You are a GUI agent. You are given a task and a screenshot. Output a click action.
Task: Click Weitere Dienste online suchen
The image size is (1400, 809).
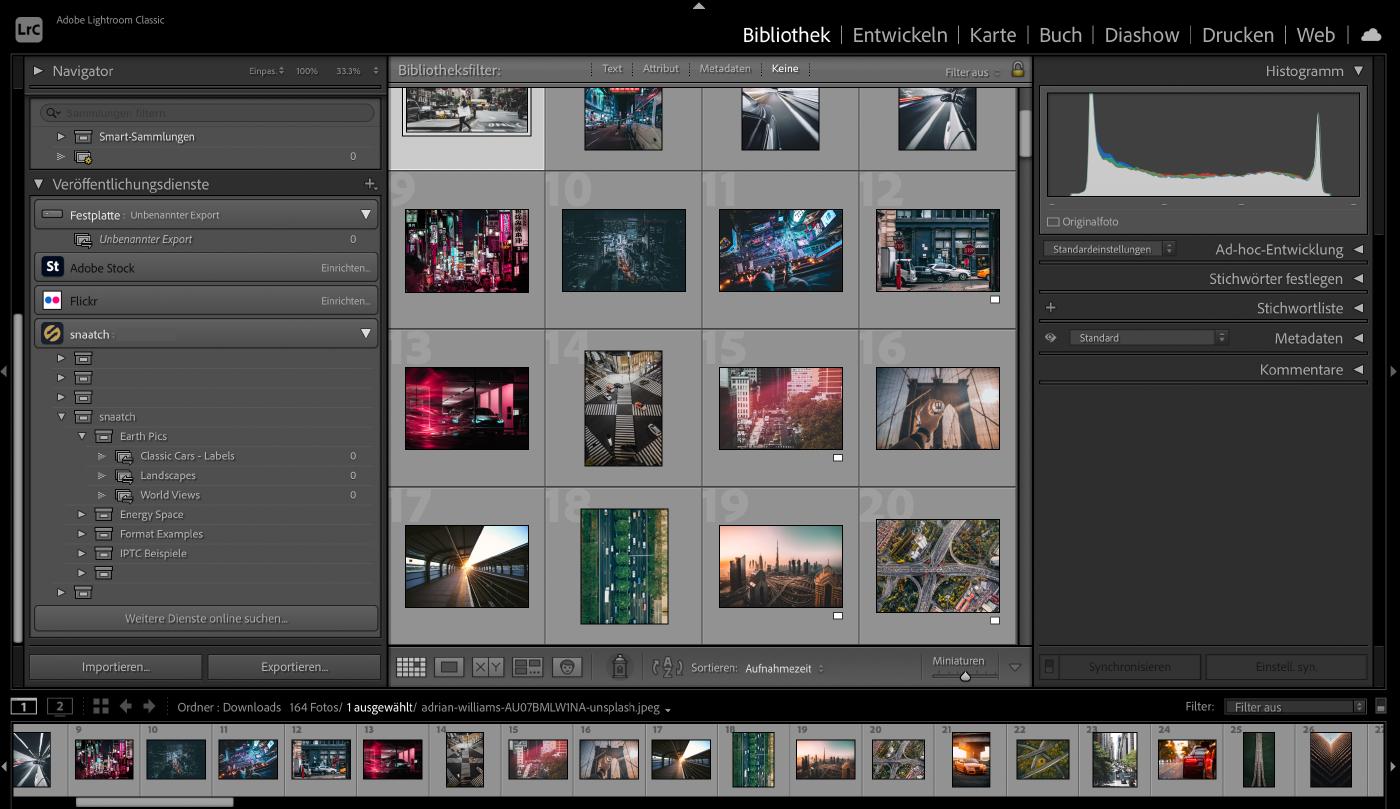pyautogui.click(x=205, y=618)
